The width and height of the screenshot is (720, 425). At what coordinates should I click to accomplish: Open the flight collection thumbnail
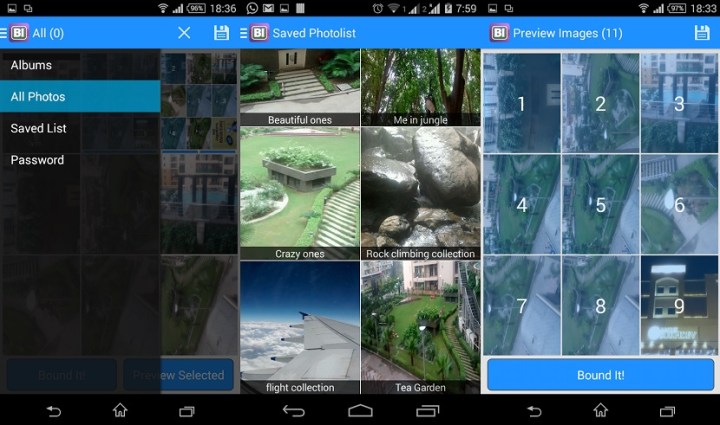(300, 327)
